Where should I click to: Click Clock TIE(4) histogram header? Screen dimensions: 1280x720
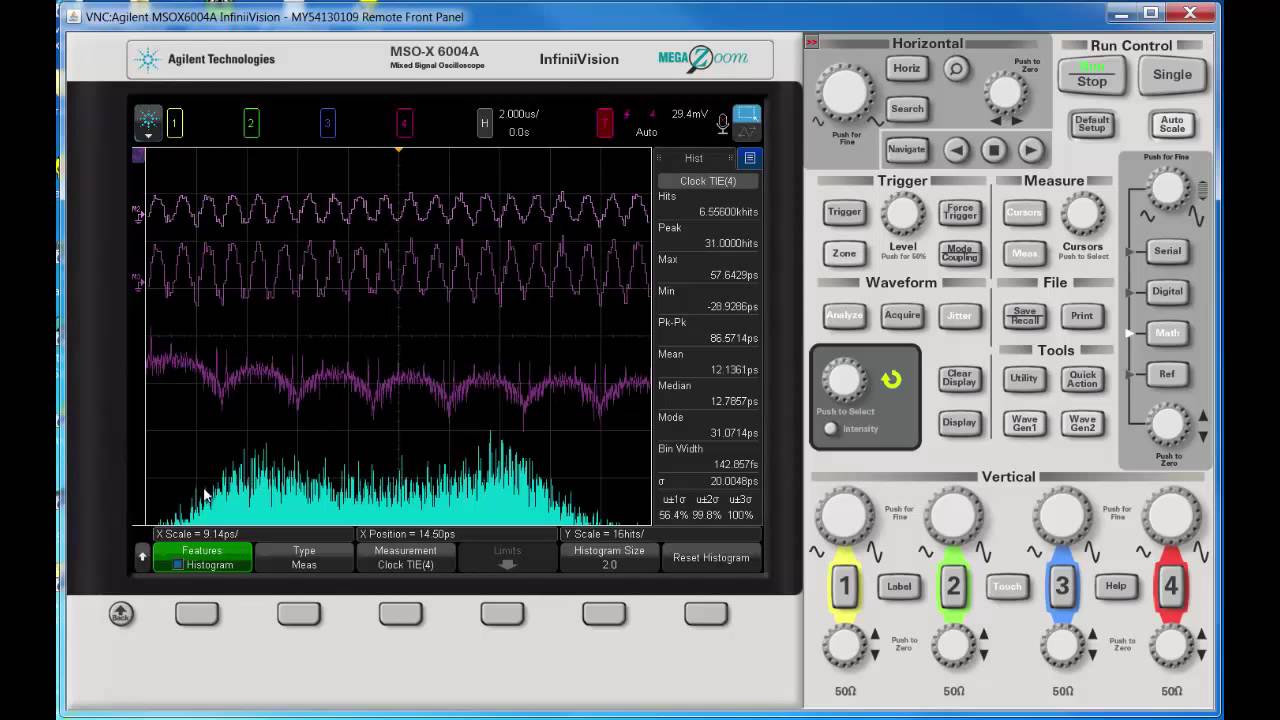point(707,181)
